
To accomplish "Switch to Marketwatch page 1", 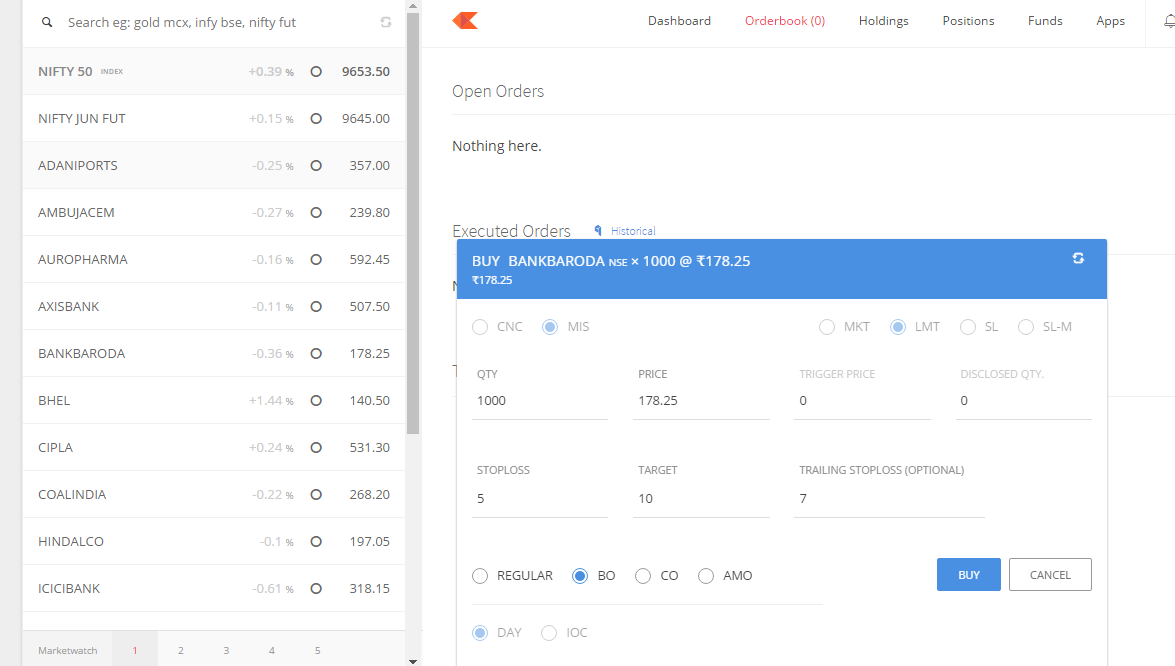I will 135,650.
